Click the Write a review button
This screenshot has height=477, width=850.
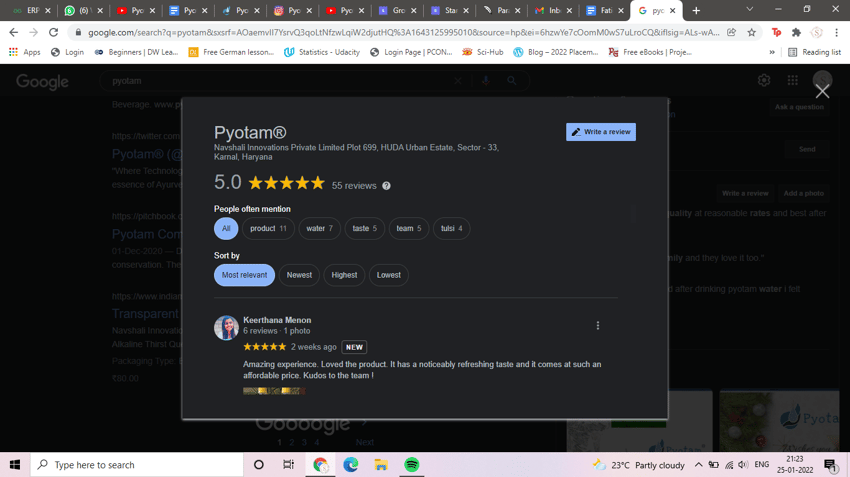pos(601,132)
